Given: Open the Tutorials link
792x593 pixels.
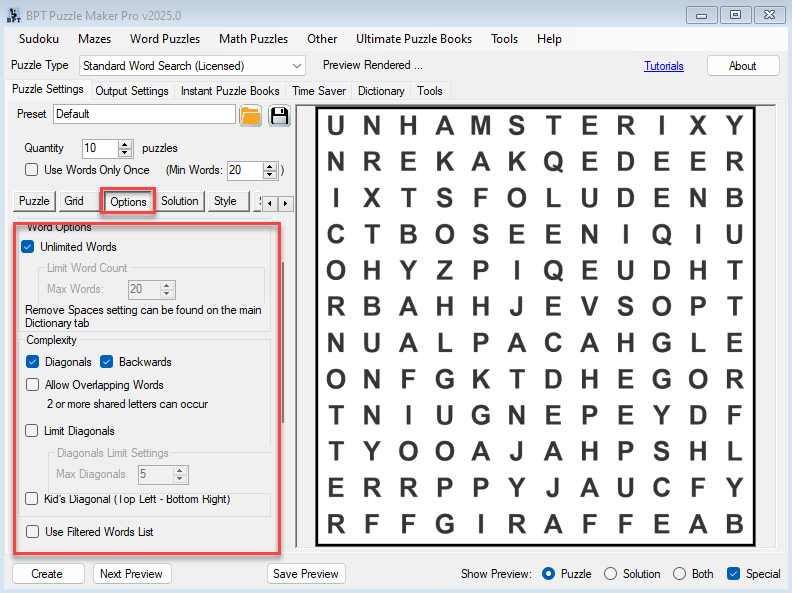Looking at the screenshot, I should (664, 66).
